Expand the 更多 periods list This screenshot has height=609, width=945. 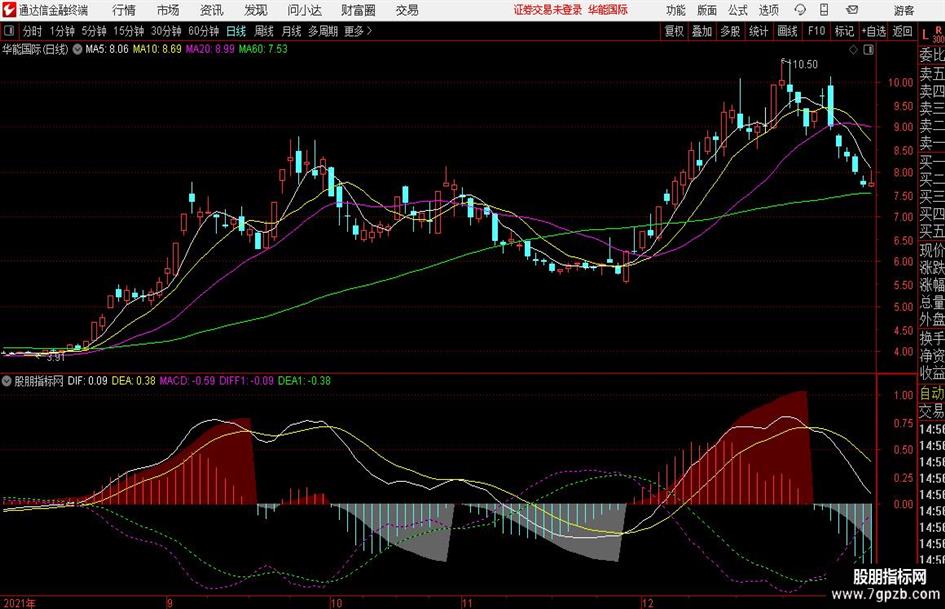coord(358,31)
